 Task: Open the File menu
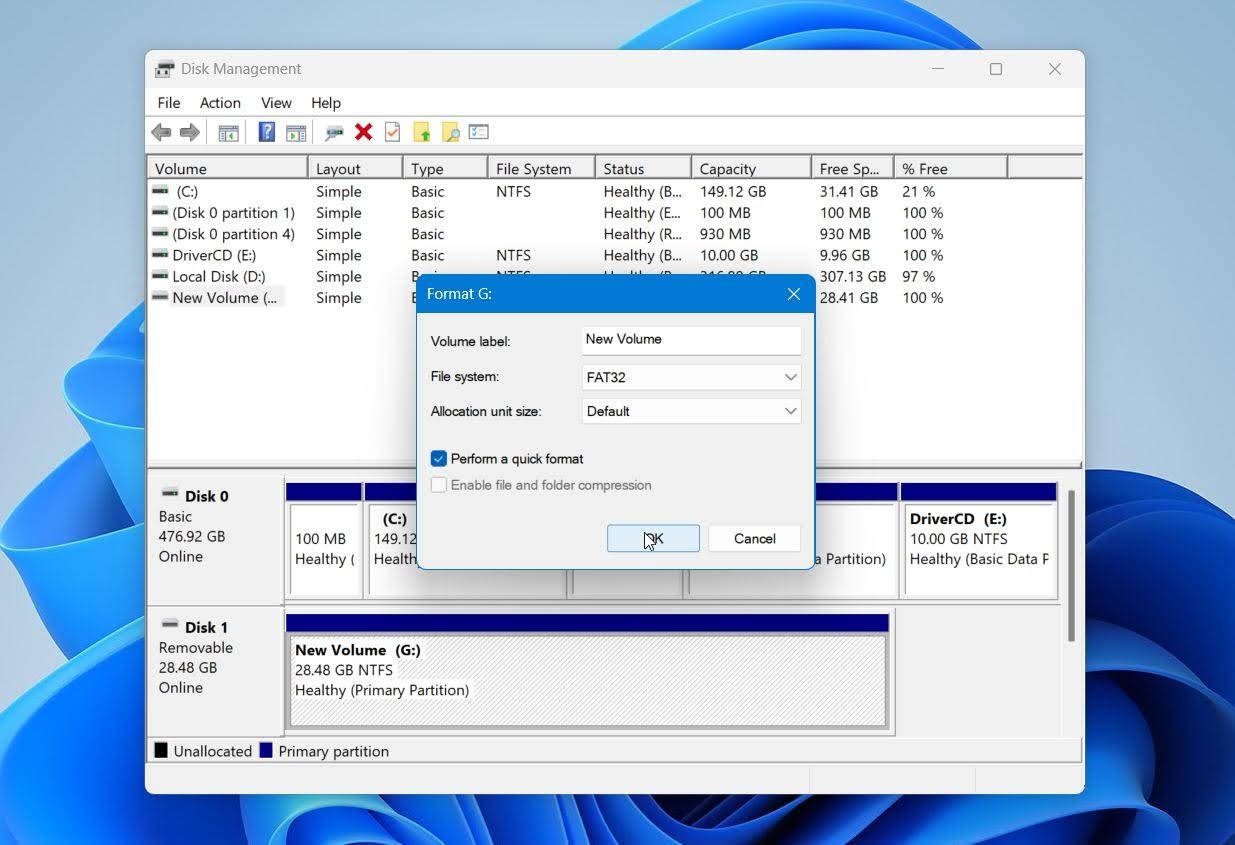coord(169,103)
